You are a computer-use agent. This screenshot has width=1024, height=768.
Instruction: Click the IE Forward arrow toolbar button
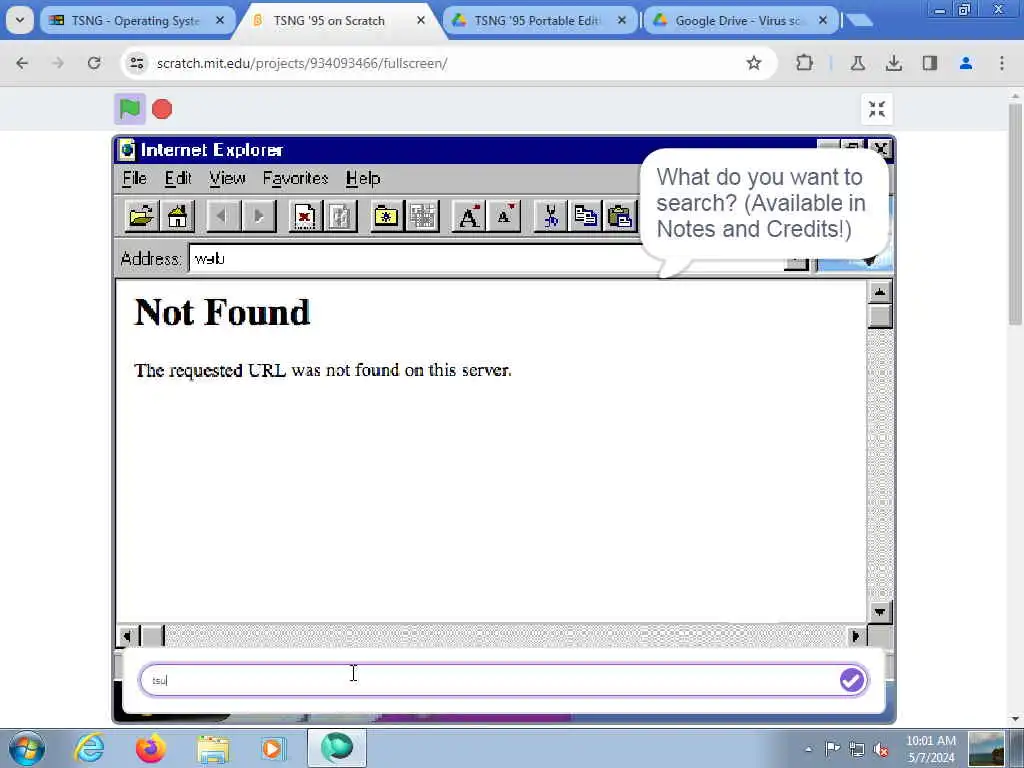pyautogui.click(x=259, y=216)
